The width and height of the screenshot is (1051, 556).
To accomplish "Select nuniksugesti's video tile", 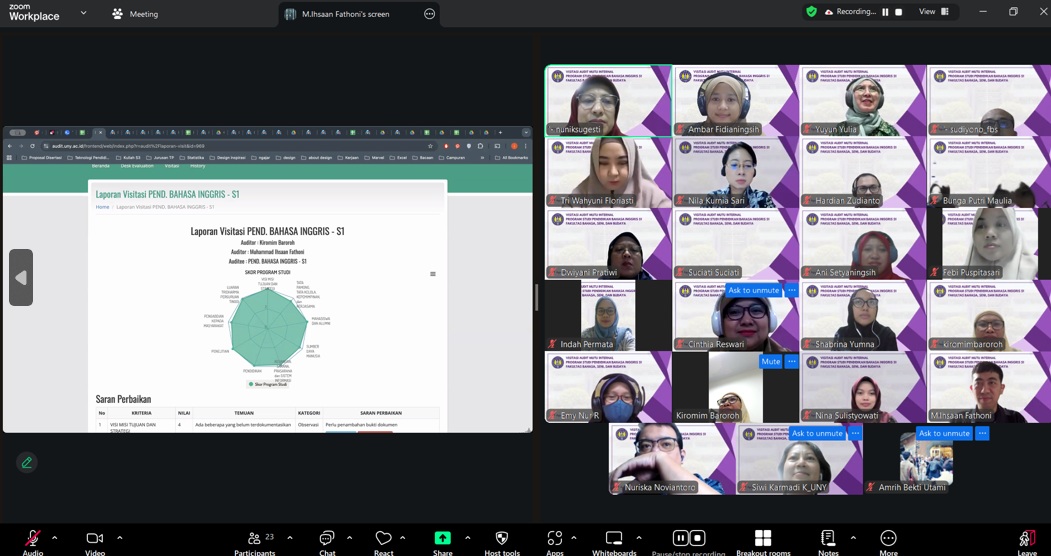I will pos(609,100).
